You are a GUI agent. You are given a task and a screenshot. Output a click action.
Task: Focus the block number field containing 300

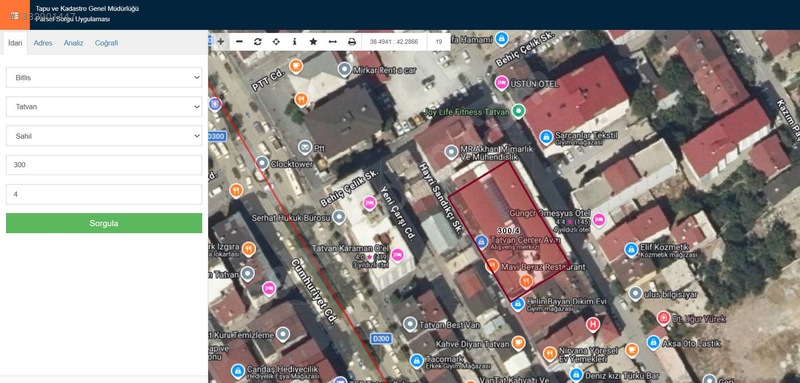[104, 165]
